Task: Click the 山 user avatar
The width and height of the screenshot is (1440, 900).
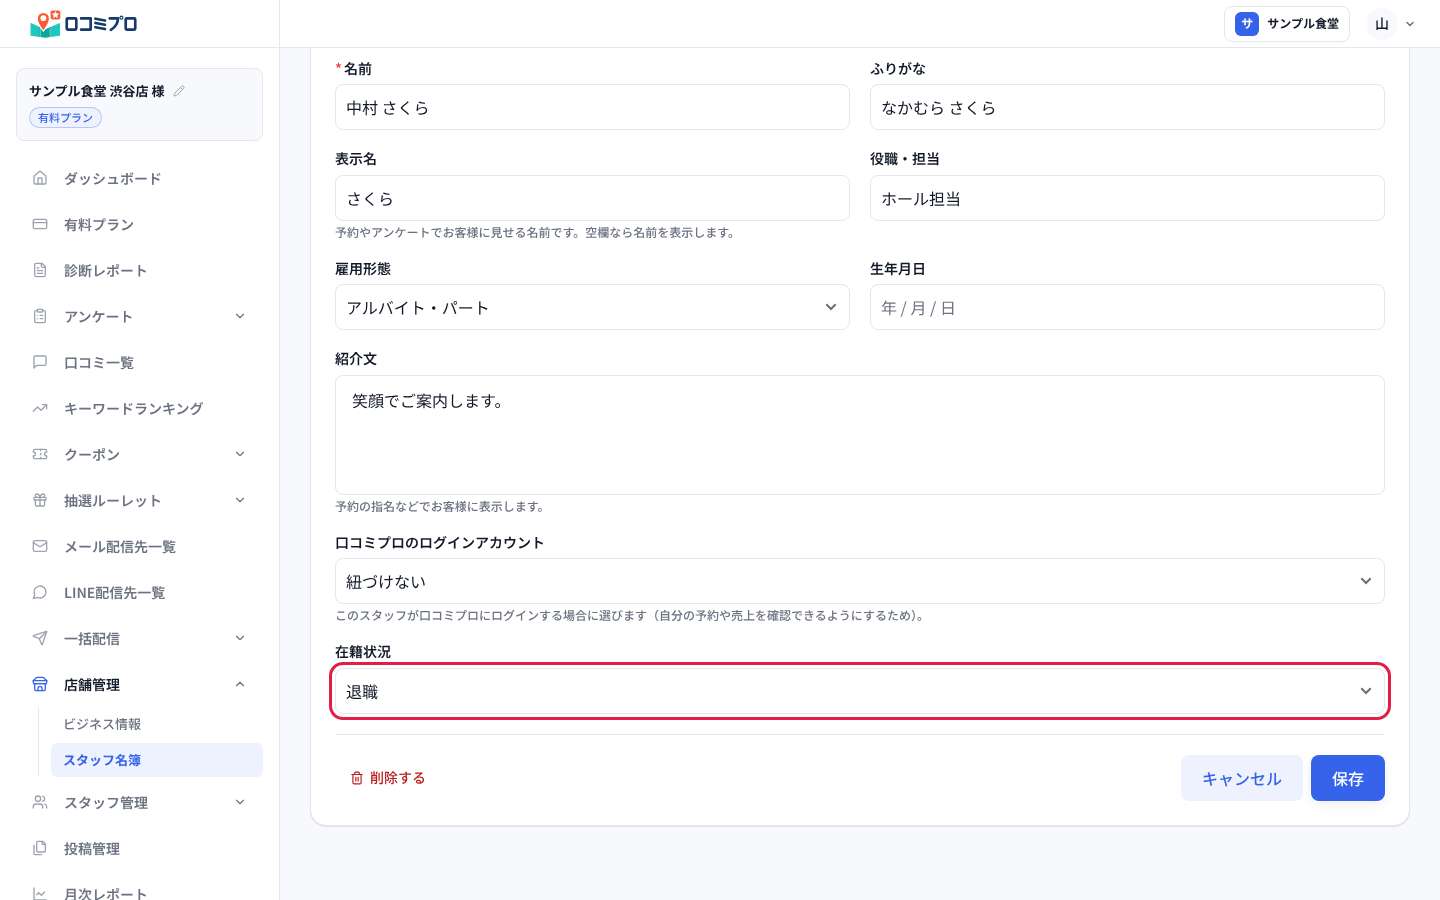Action: tap(1382, 24)
